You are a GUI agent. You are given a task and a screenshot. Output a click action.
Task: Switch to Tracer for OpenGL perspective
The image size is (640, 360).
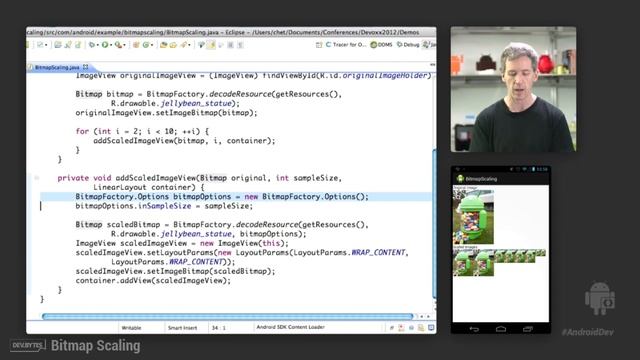click(x=346, y=45)
